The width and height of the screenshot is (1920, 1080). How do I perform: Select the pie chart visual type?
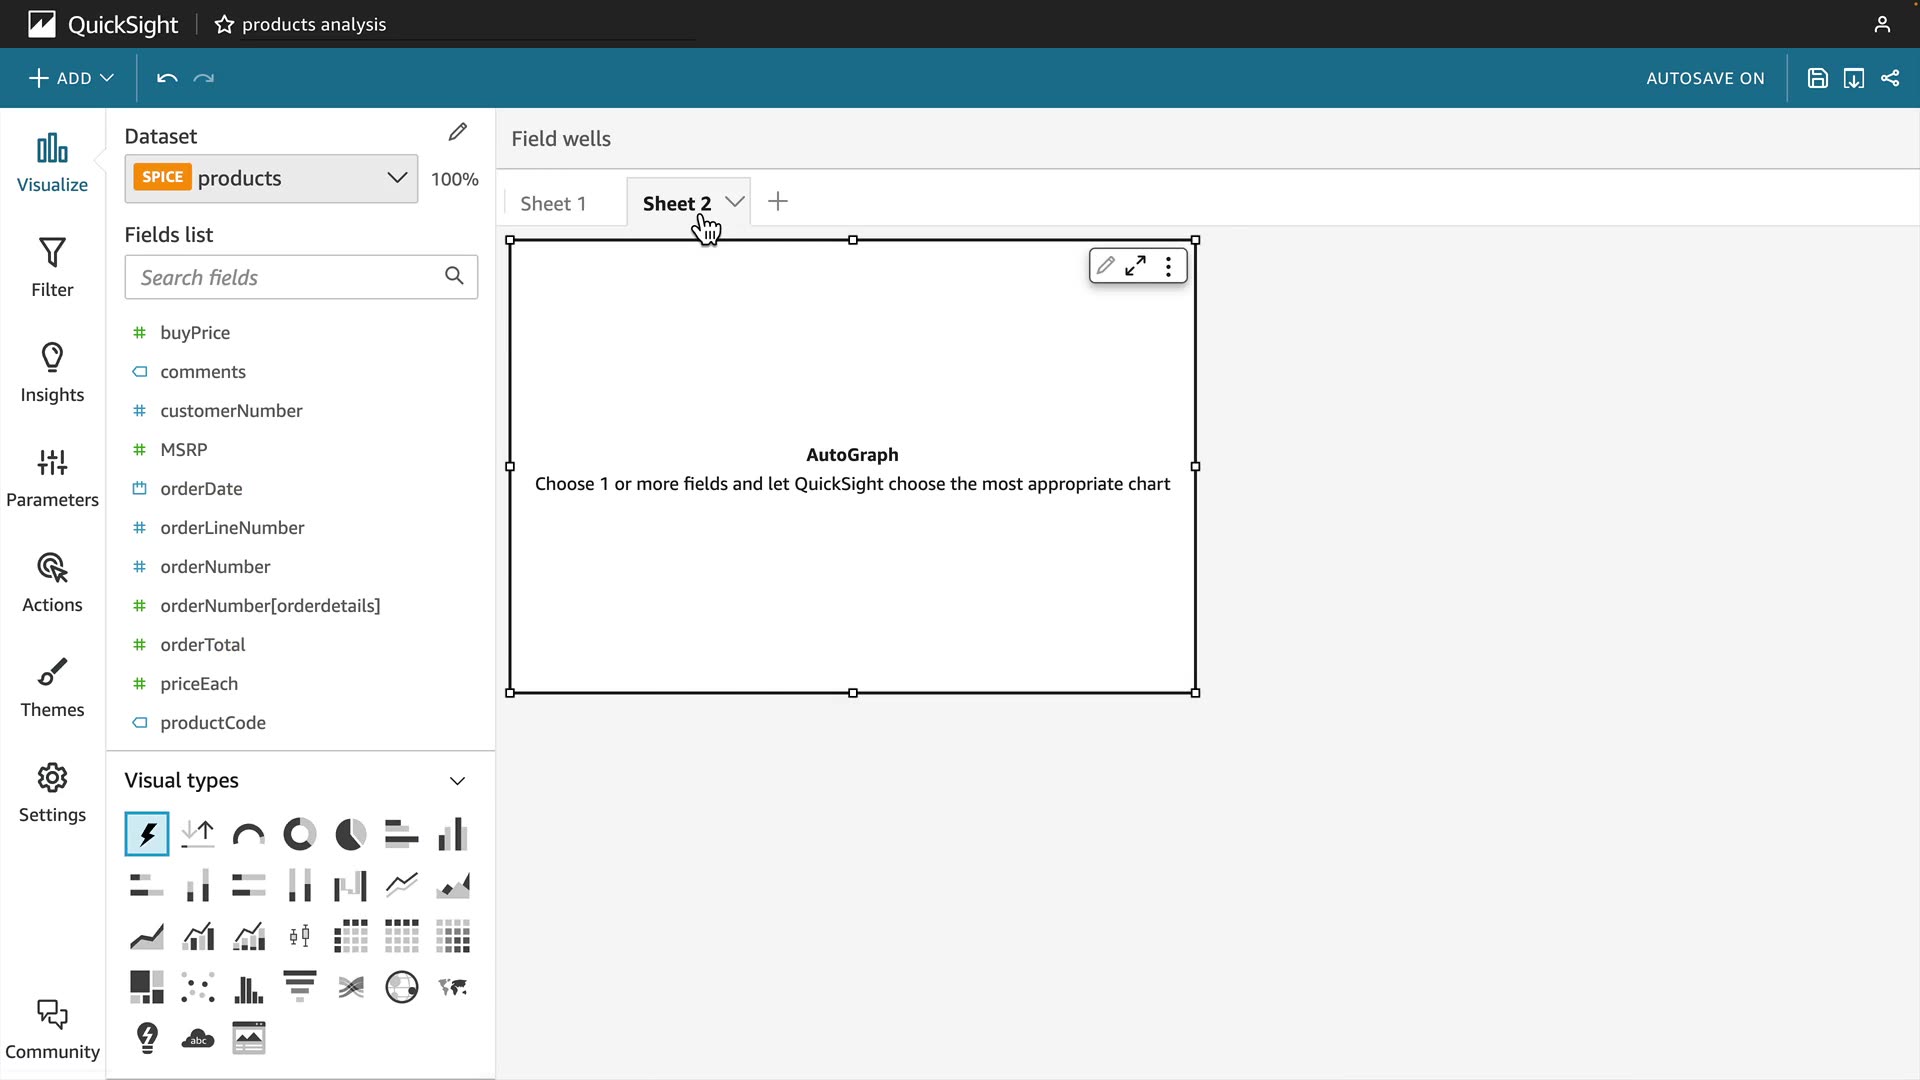point(350,834)
